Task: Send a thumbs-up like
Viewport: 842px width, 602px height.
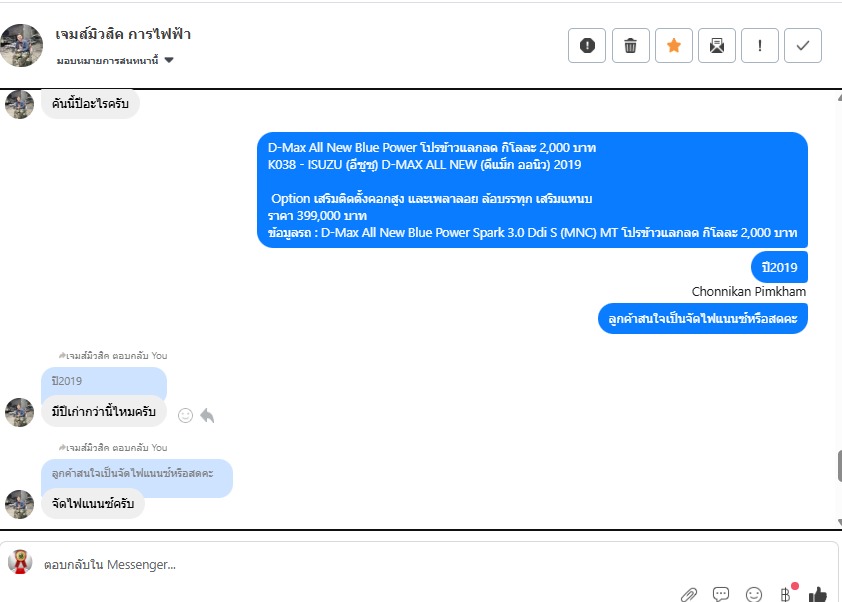Action: tap(818, 594)
